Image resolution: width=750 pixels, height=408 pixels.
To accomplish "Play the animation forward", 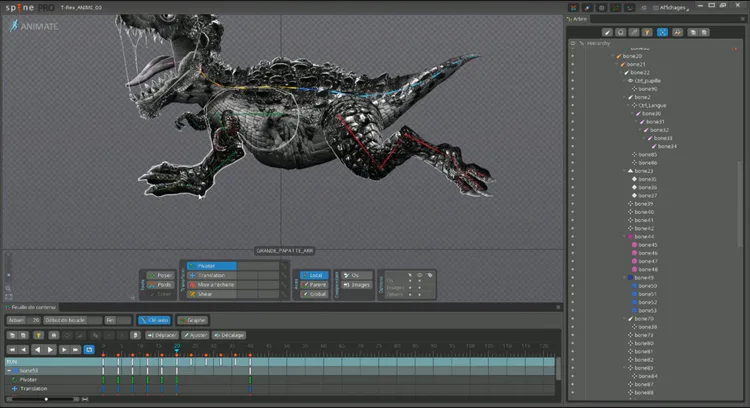I will click(x=50, y=350).
